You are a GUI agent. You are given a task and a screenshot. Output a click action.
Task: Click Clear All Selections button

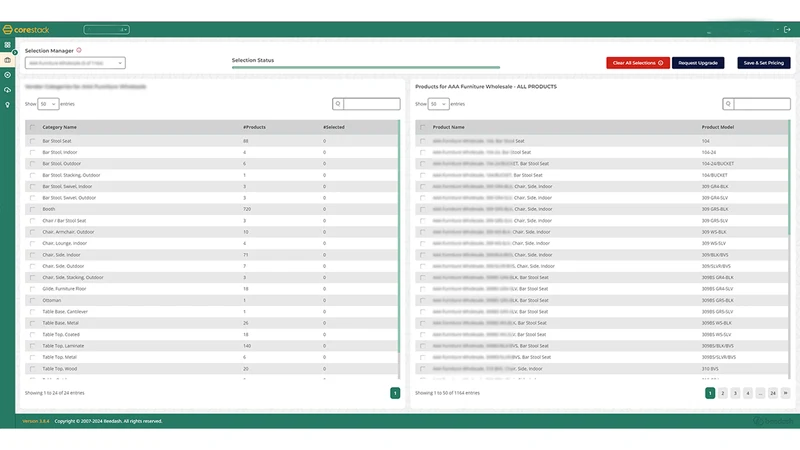click(638, 63)
